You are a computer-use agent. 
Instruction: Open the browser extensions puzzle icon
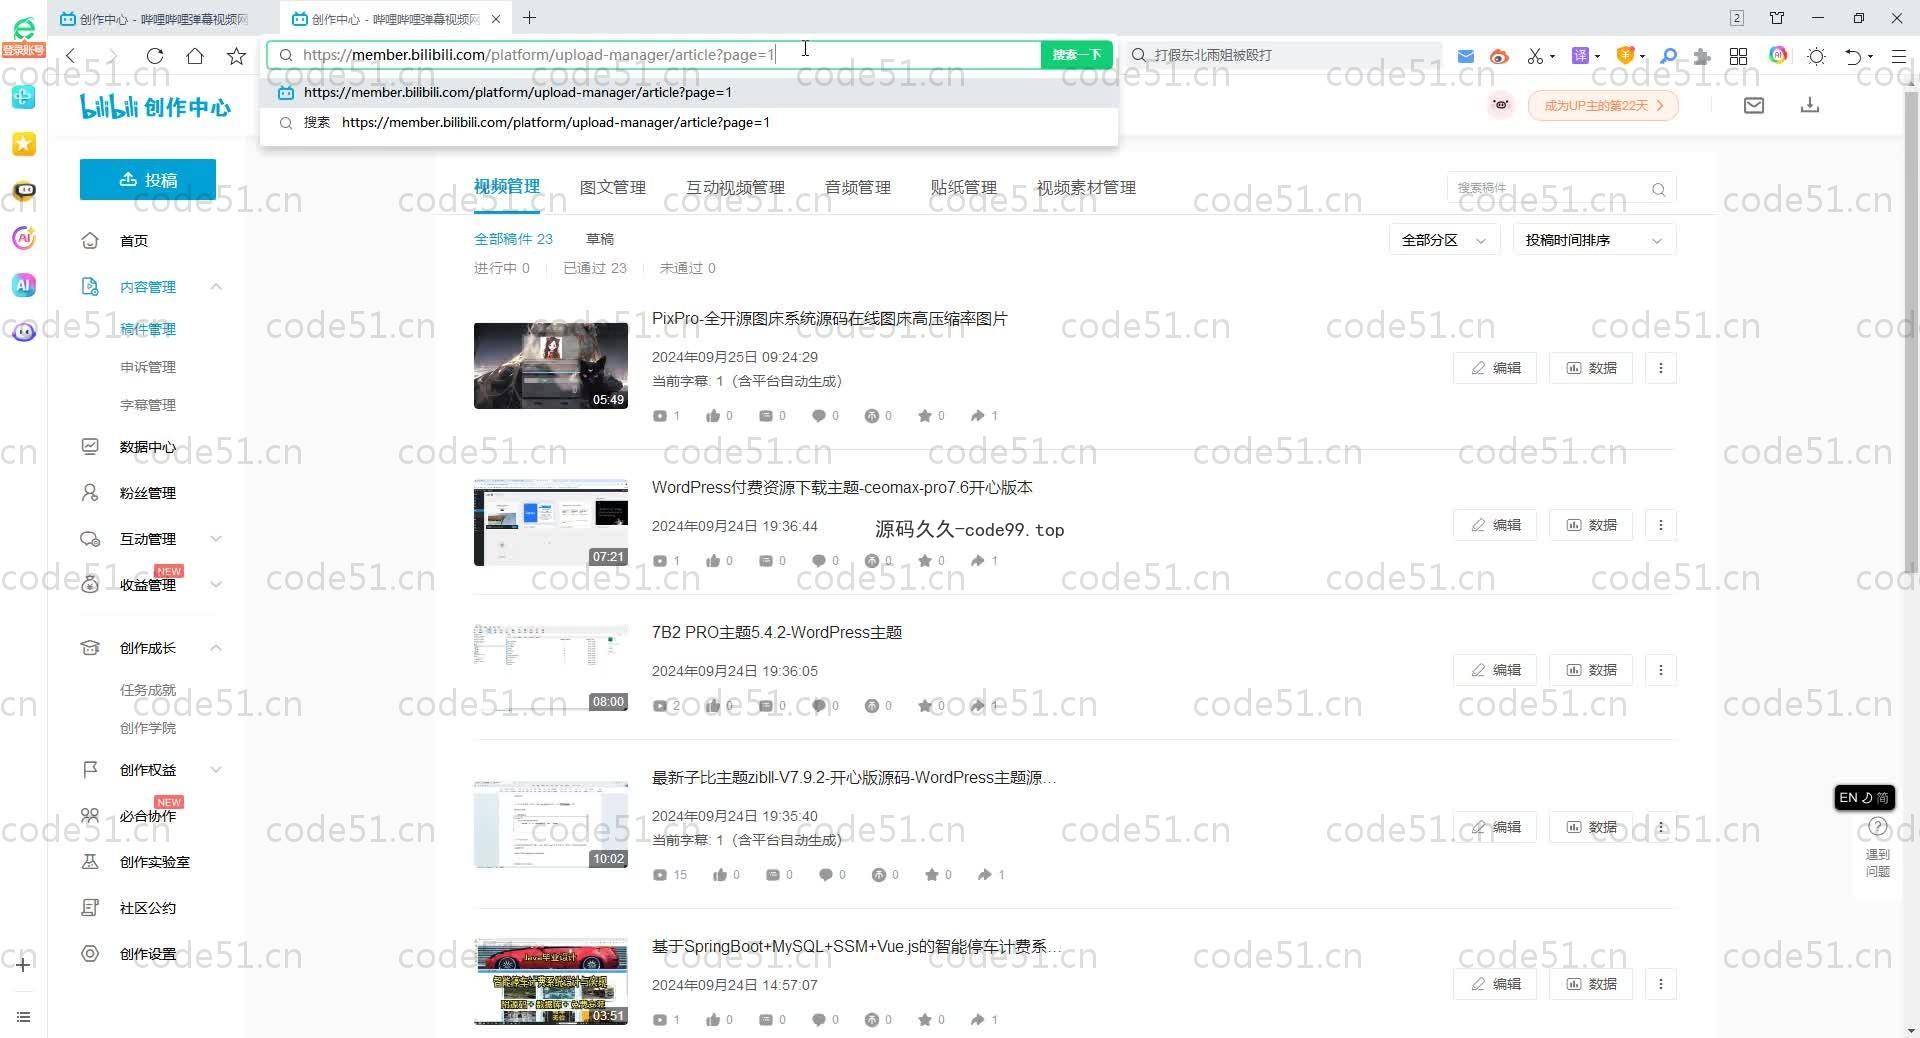1702,56
